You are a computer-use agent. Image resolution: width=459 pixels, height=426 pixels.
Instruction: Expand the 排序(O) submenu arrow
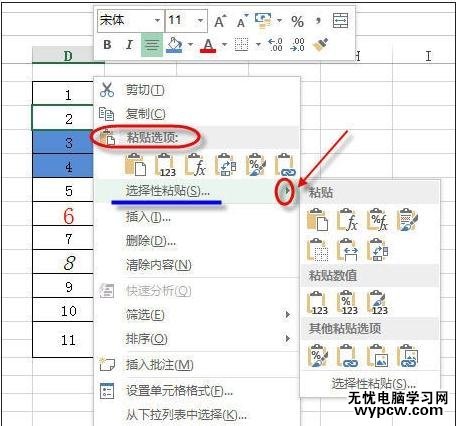[x=287, y=339]
